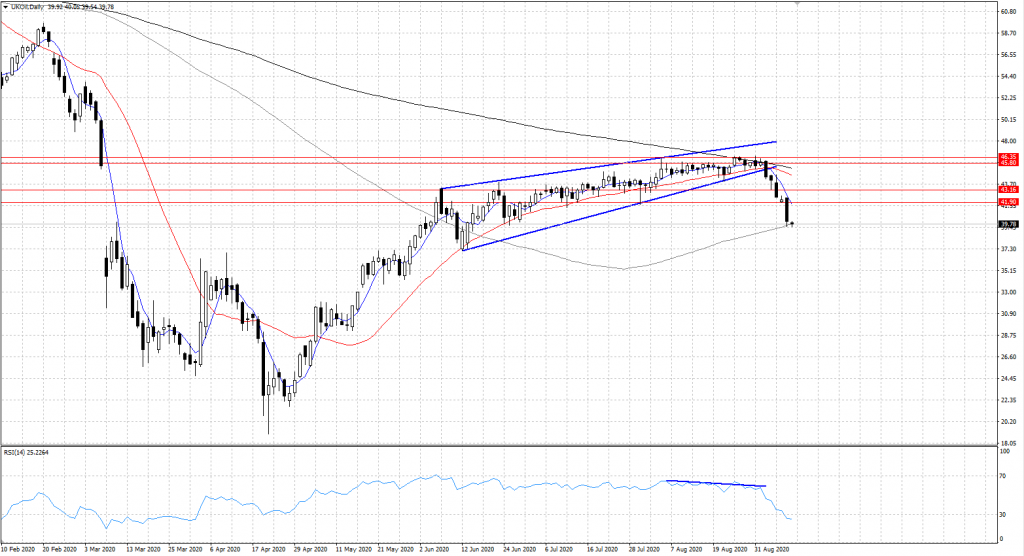1024x556 pixels.
Task: Click the chart shift marker on top edge
Action: [x=797, y=3]
